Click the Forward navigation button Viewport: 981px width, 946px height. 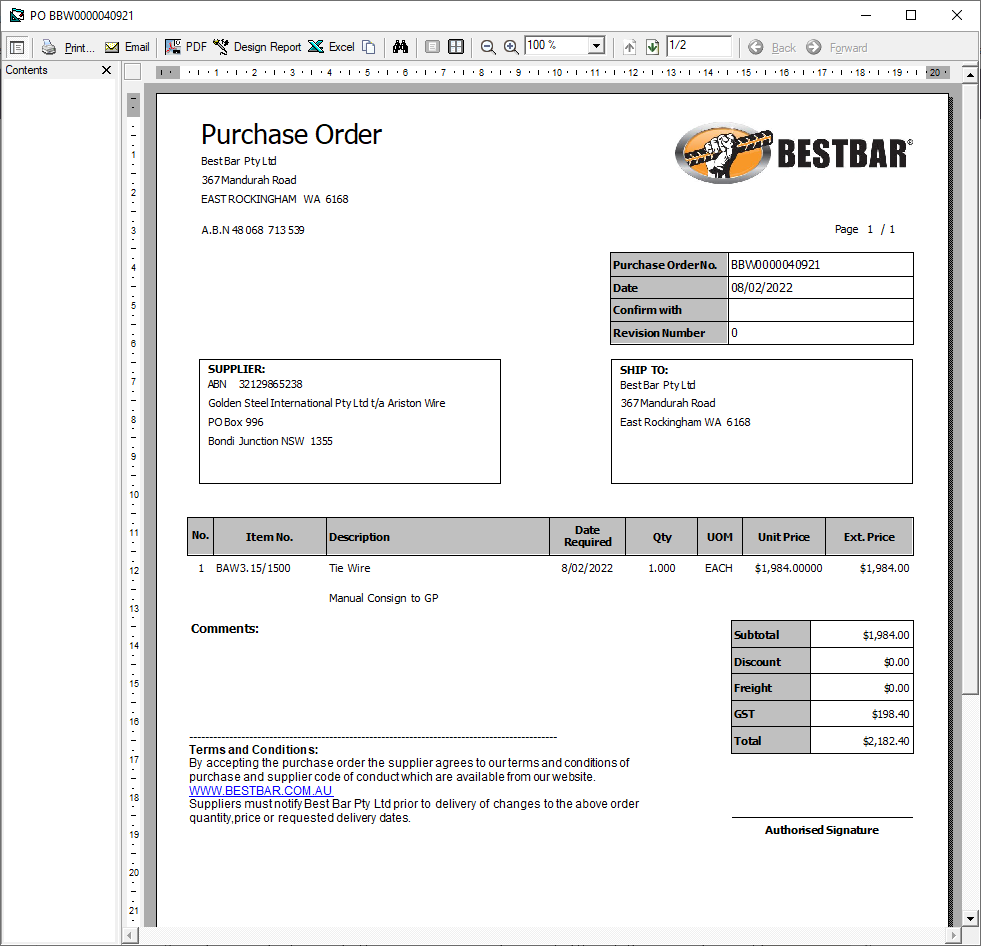(x=836, y=48)
